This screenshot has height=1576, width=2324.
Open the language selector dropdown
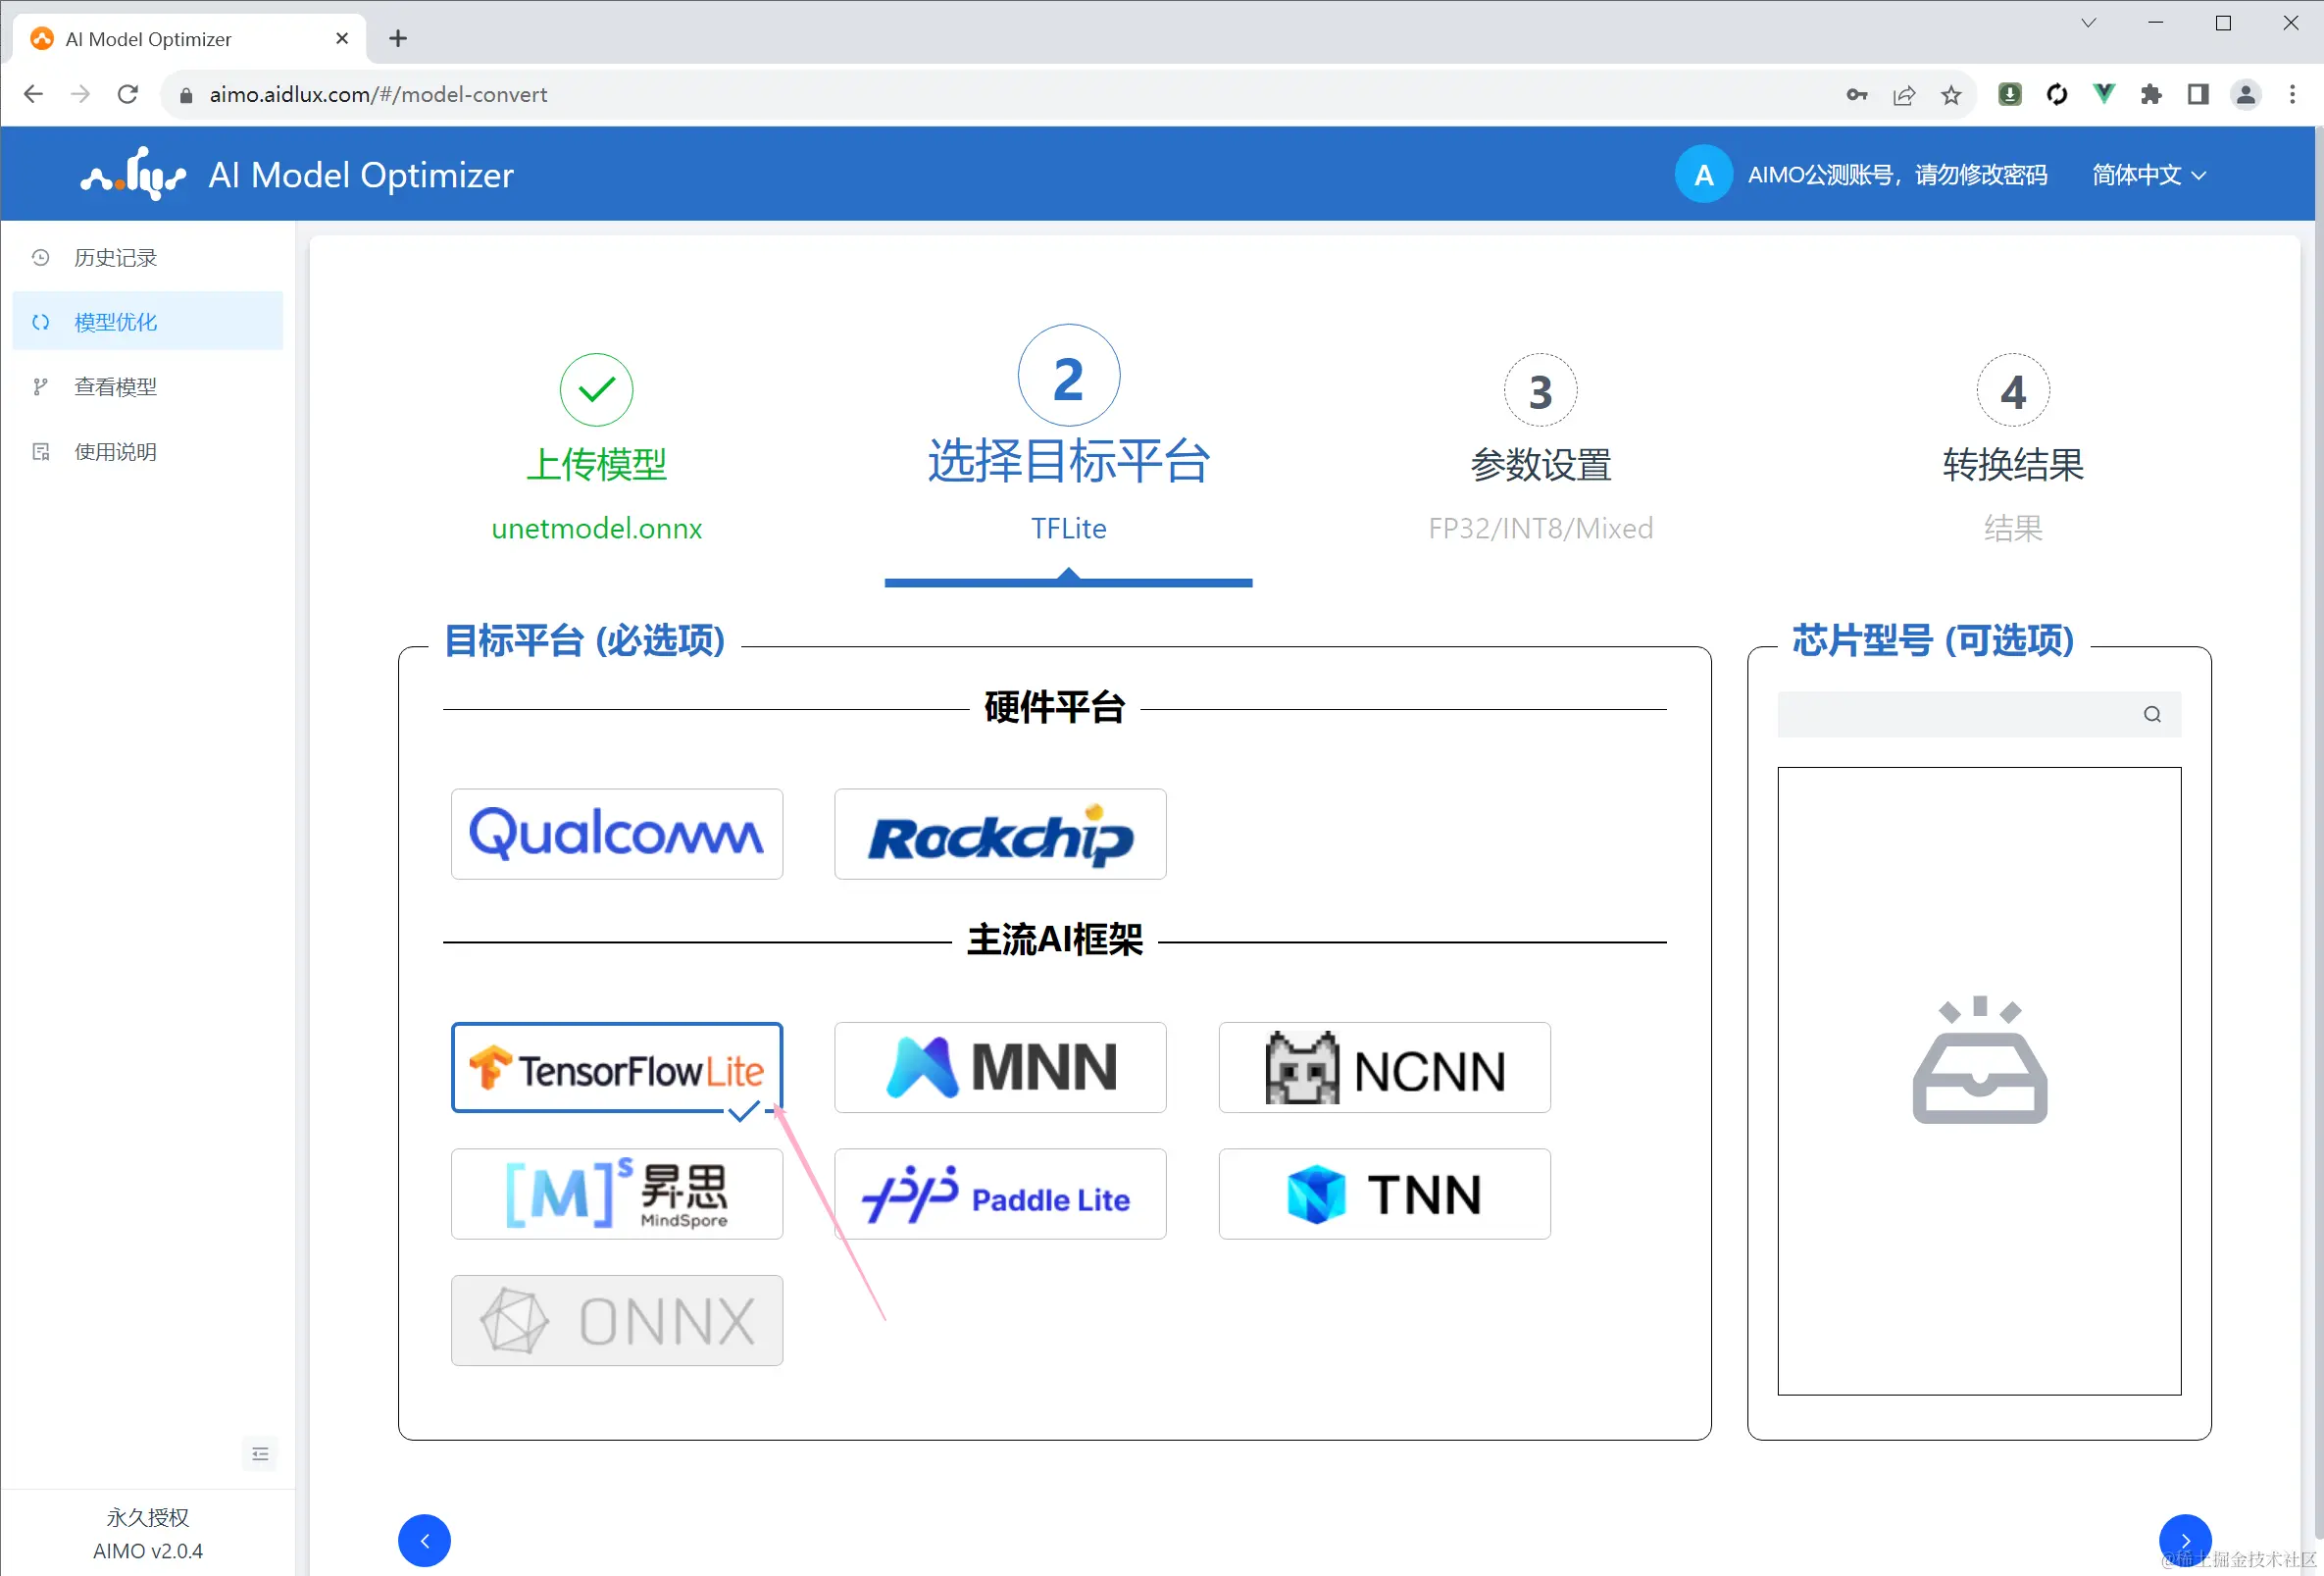tap(2148, 175)
